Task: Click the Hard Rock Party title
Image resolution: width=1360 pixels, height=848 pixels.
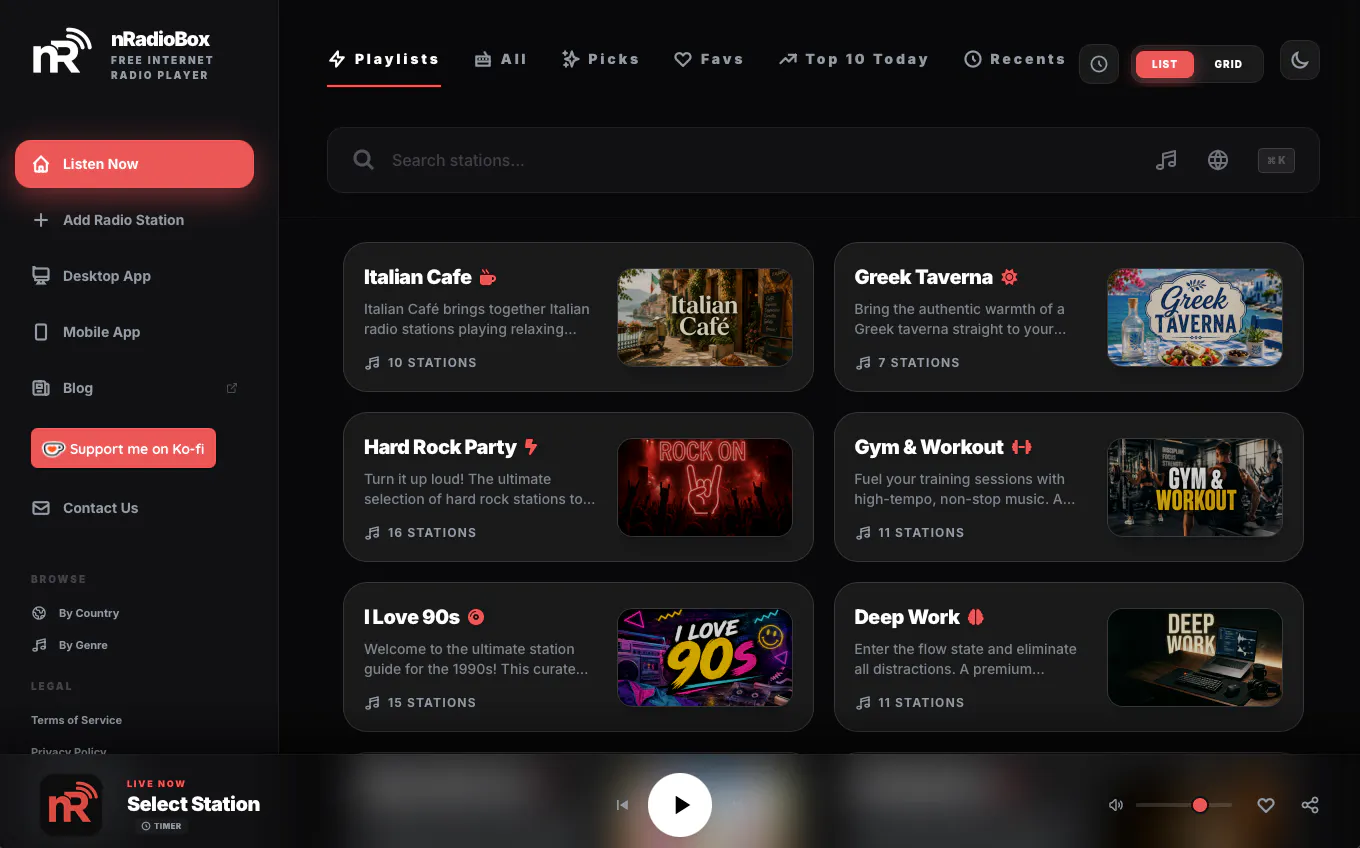Action: tap(440, 447)
